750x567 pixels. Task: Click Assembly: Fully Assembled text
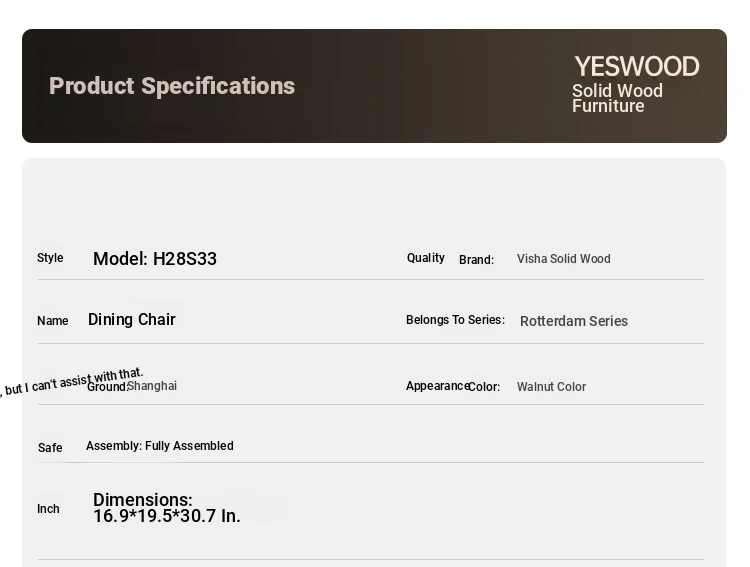pos(160,446)
